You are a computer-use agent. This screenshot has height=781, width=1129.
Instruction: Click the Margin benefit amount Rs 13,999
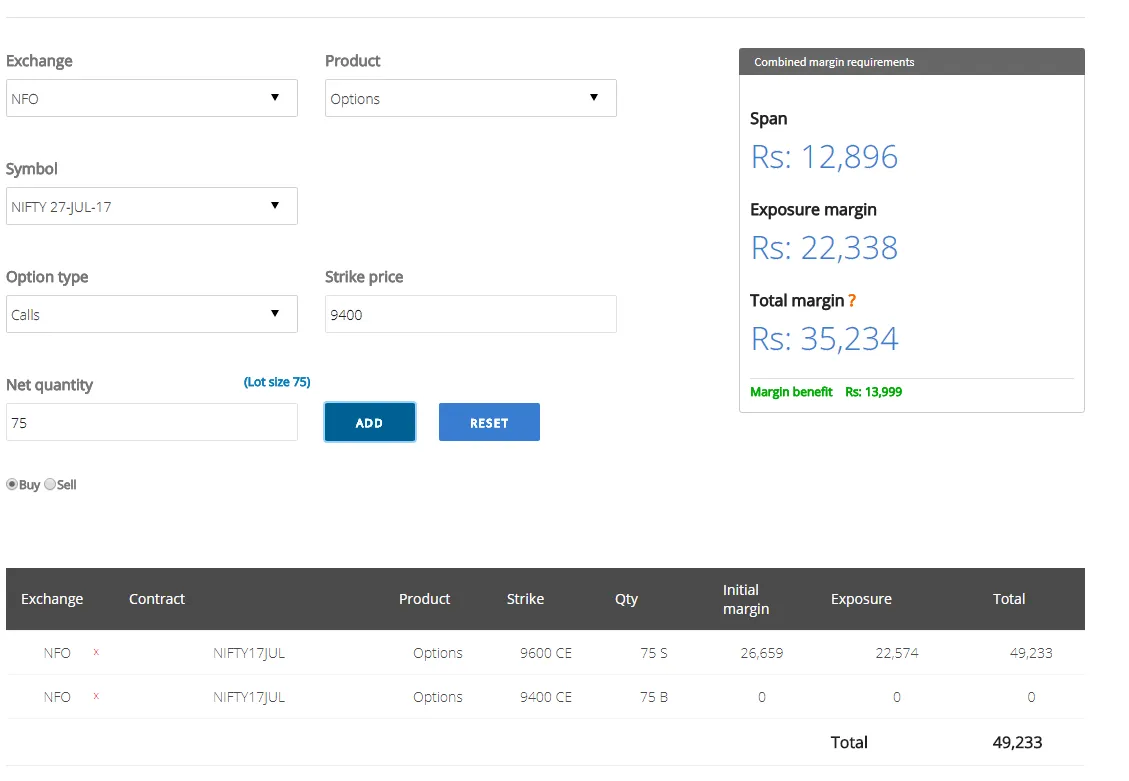click(x=874, y=391)
